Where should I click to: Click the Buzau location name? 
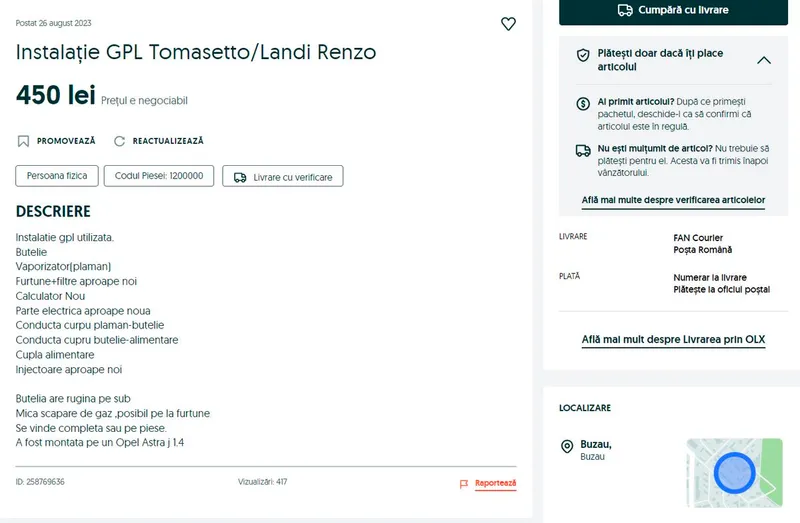[x=595, y=444]
